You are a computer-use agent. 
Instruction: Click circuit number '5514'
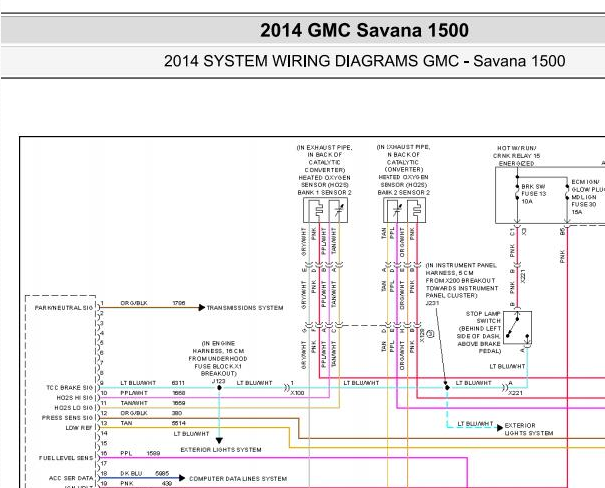click(x=179, y=423)
